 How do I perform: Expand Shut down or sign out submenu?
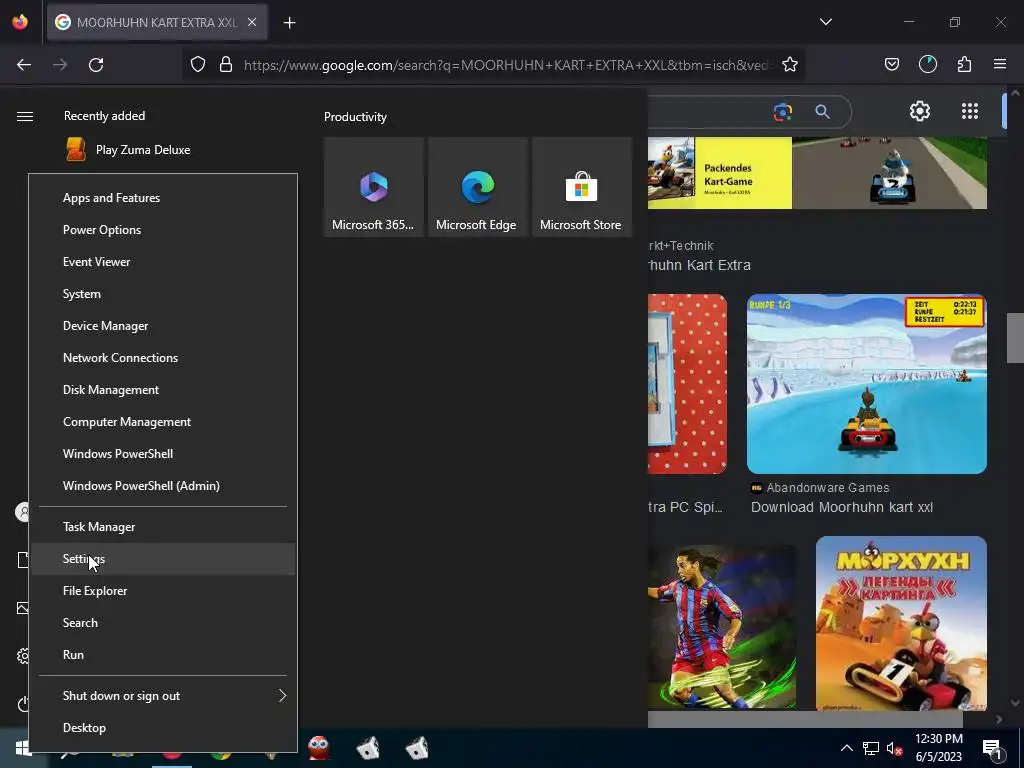[163, 696]
